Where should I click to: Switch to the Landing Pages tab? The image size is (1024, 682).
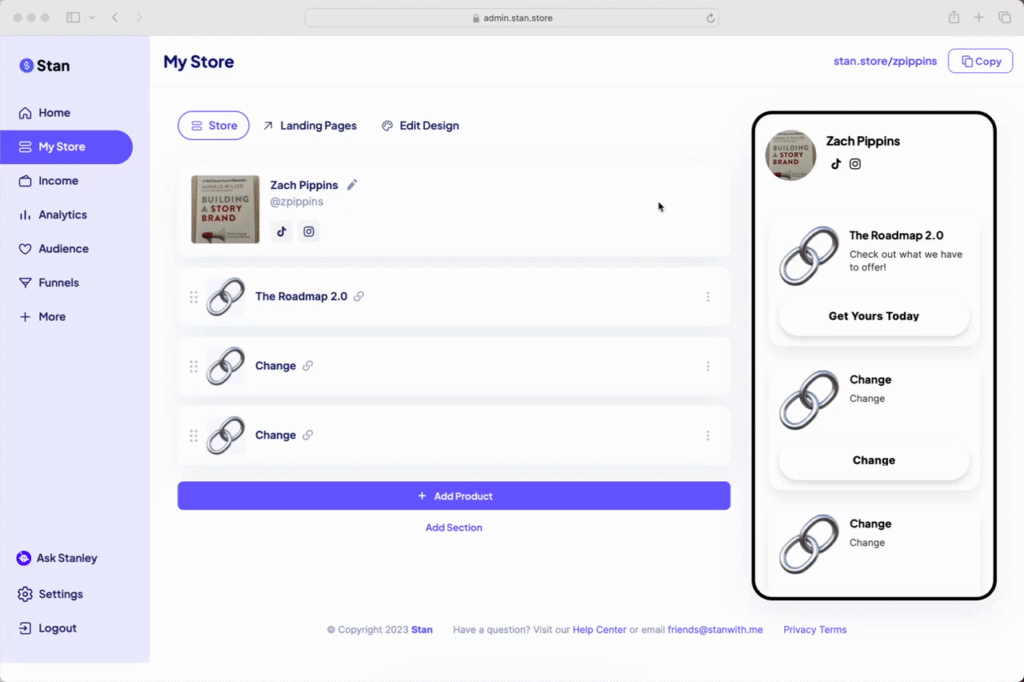(x=313, y=125)
